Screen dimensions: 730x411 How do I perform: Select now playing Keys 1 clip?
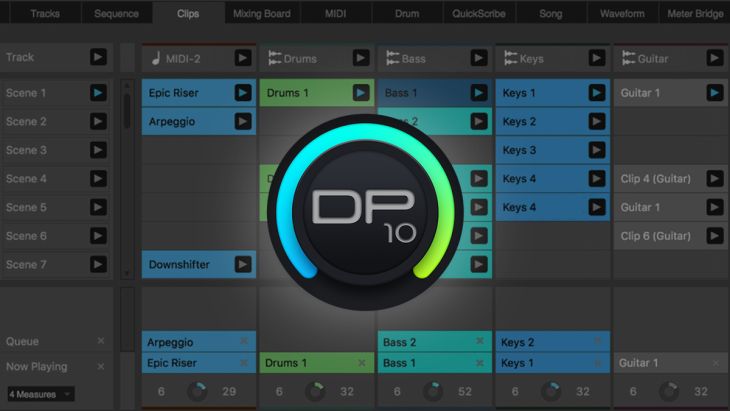click(553, 363)
